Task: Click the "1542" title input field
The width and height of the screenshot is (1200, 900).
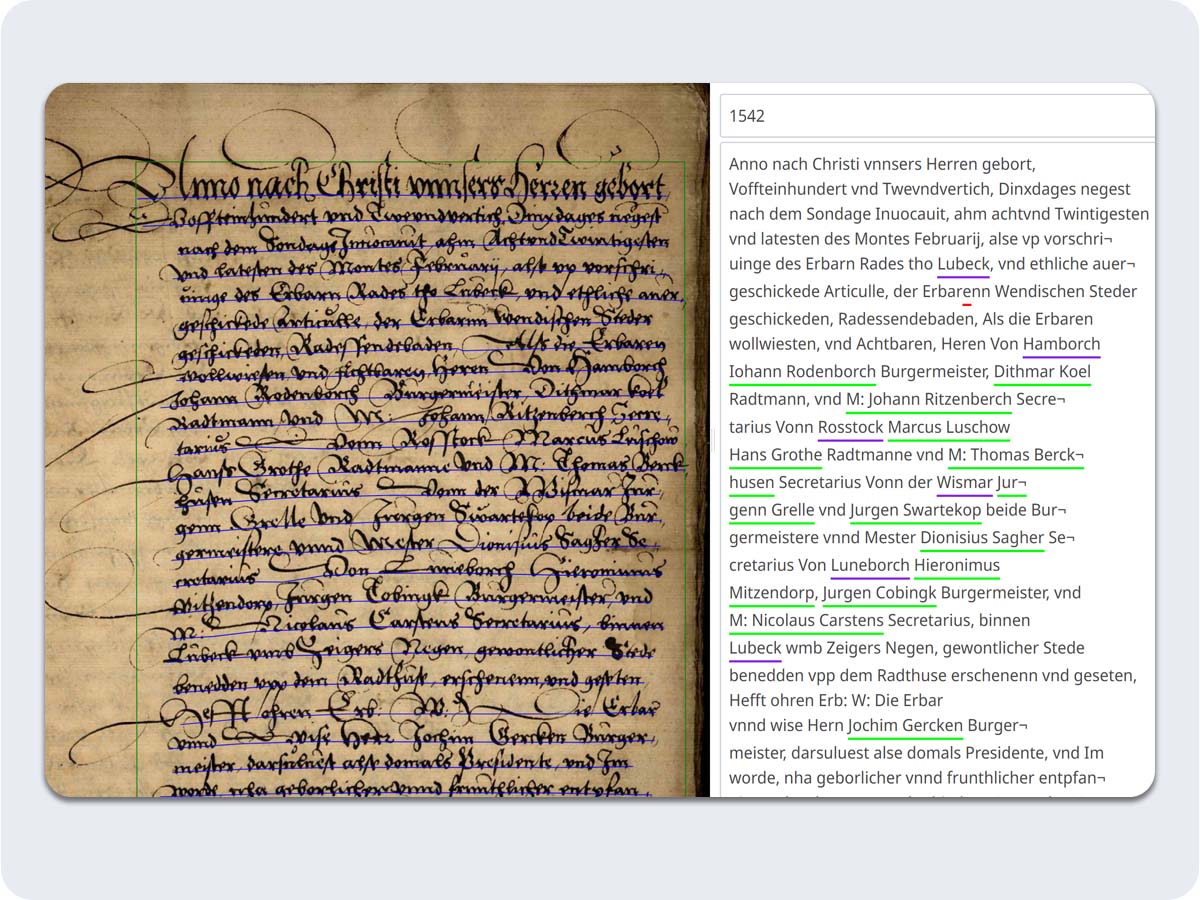Action: click(935, 116)
